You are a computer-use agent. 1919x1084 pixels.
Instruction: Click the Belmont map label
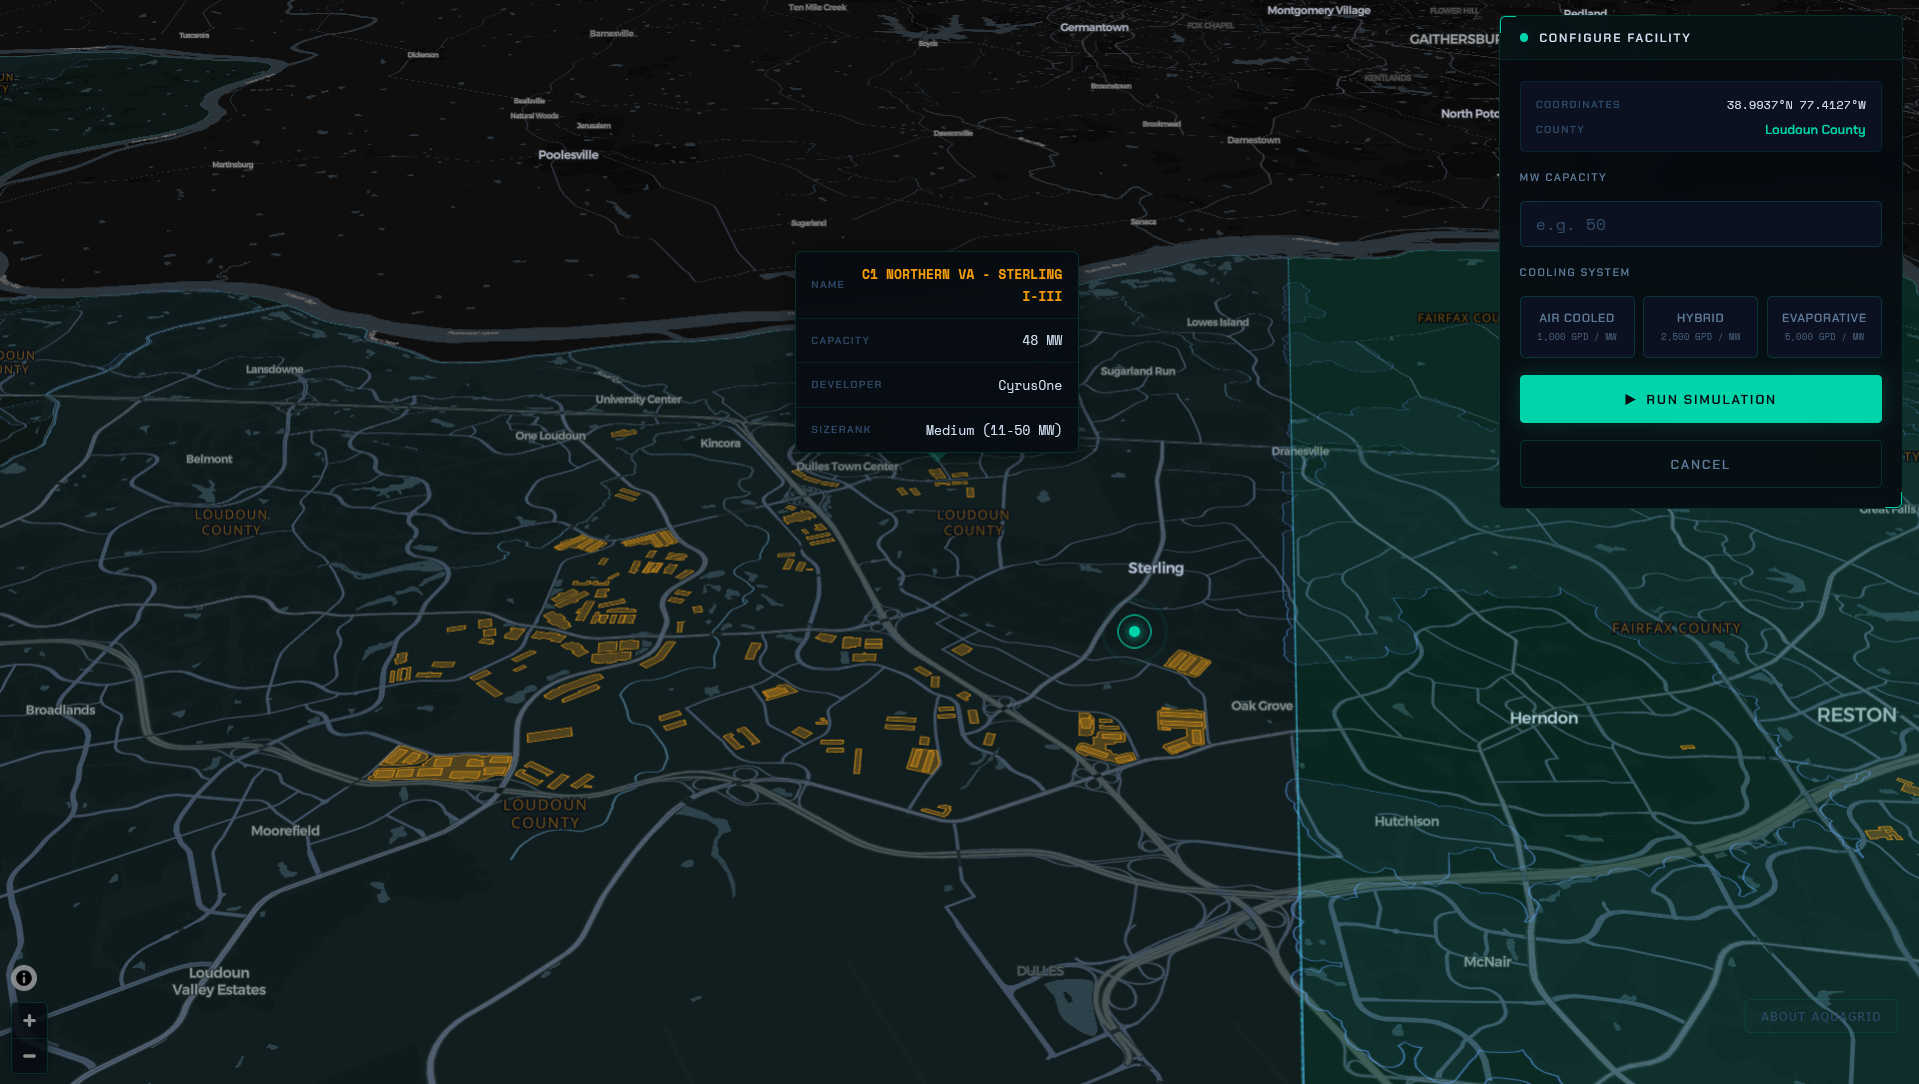(209, 460)
